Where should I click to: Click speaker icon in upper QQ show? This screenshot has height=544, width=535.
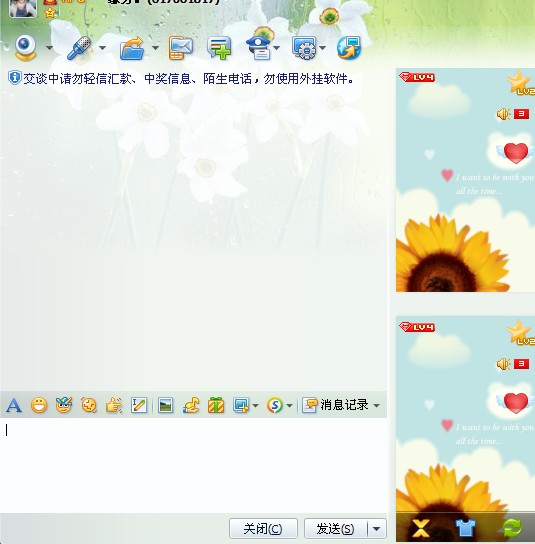coord(503,114)
